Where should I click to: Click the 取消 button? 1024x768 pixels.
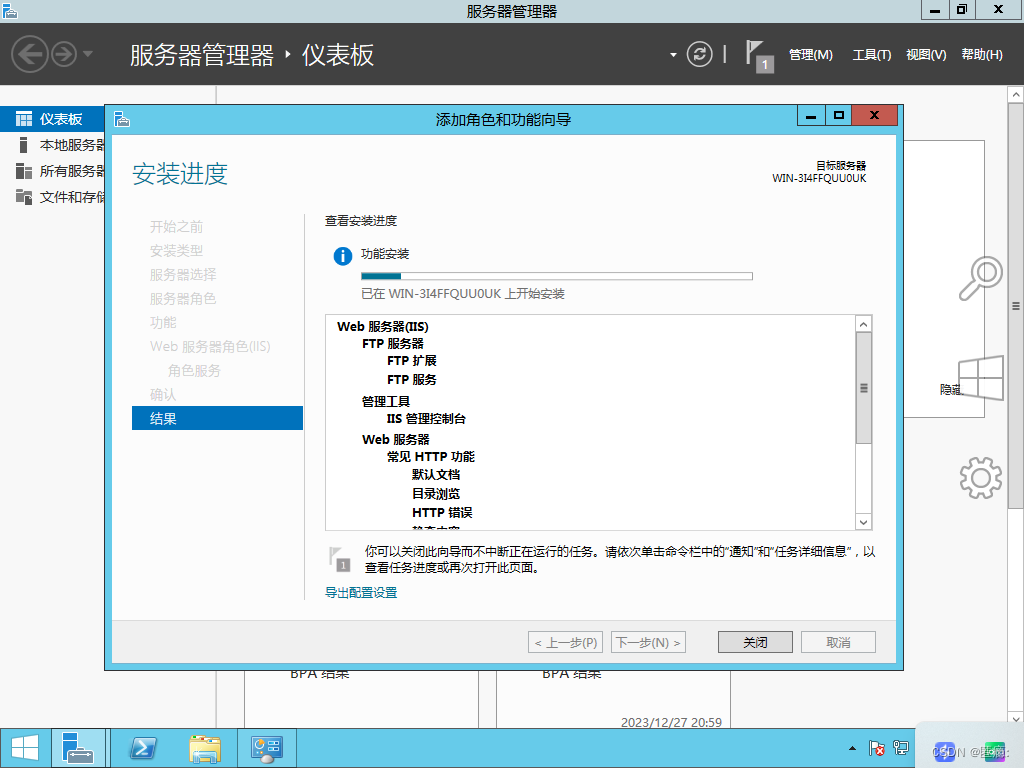838,642
